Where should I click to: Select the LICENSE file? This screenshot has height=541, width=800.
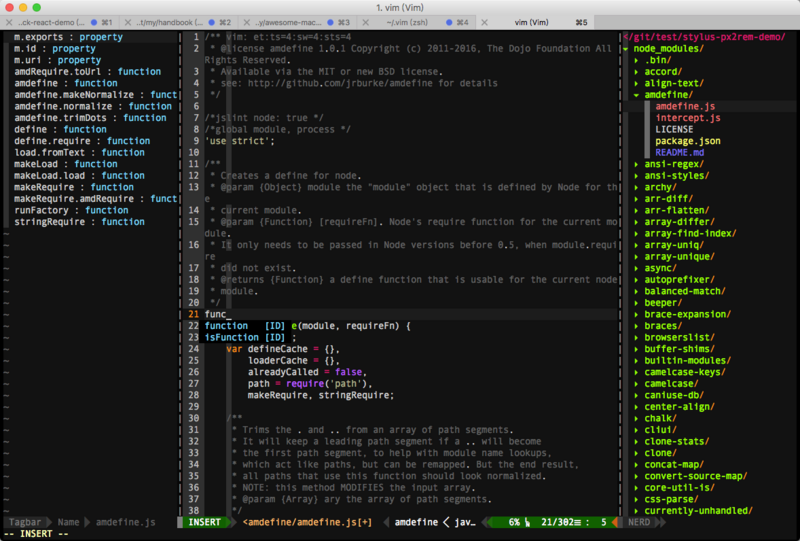click(674, 129)
